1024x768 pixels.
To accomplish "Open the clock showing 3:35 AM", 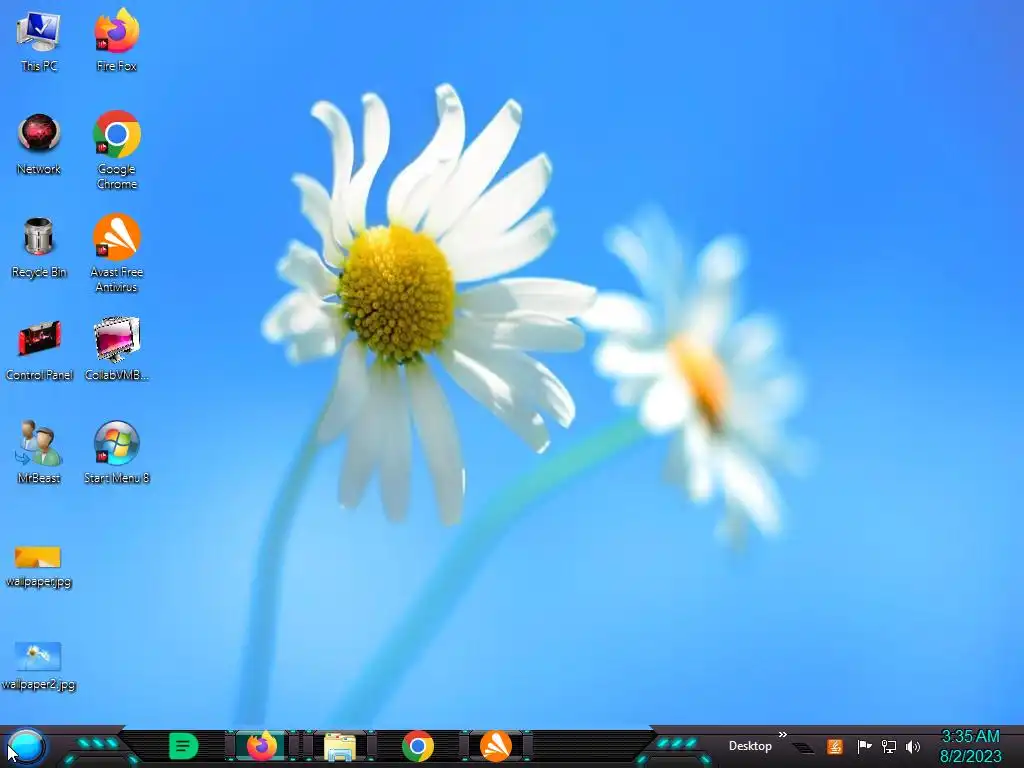I will (x=970, y=746).
